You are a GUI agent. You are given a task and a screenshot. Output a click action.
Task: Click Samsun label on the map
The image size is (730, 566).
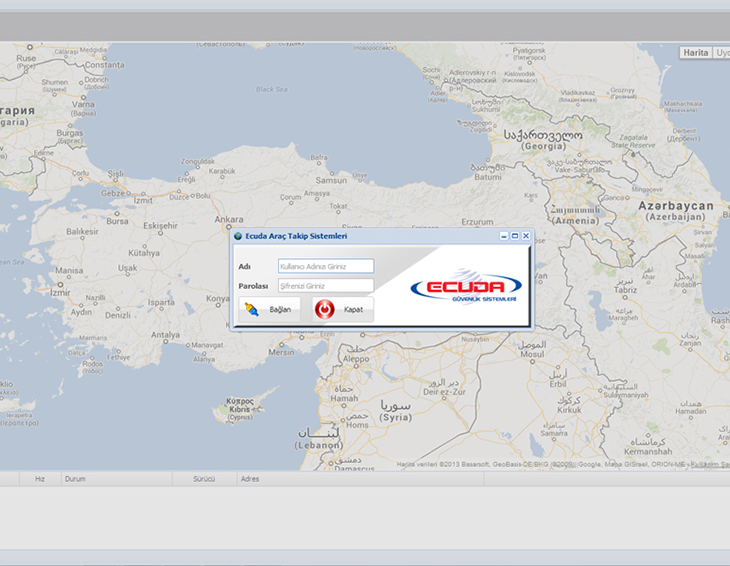(331, 181)
